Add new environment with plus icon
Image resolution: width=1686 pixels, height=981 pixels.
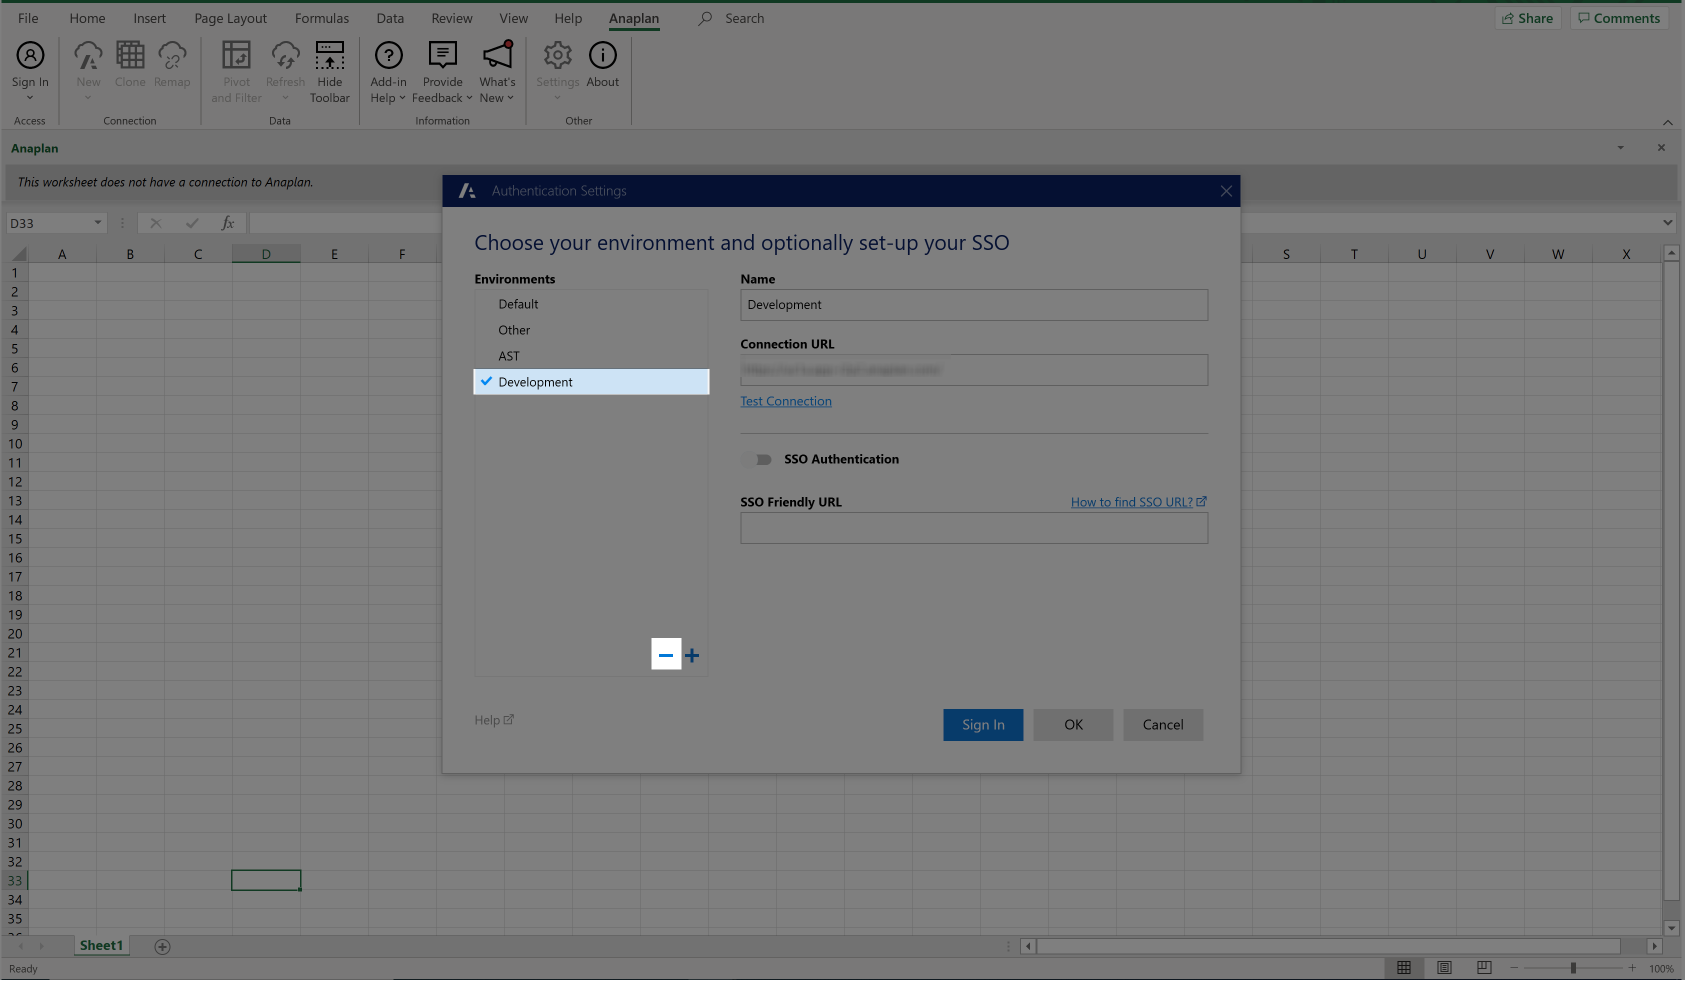click(x=692, y=656)
